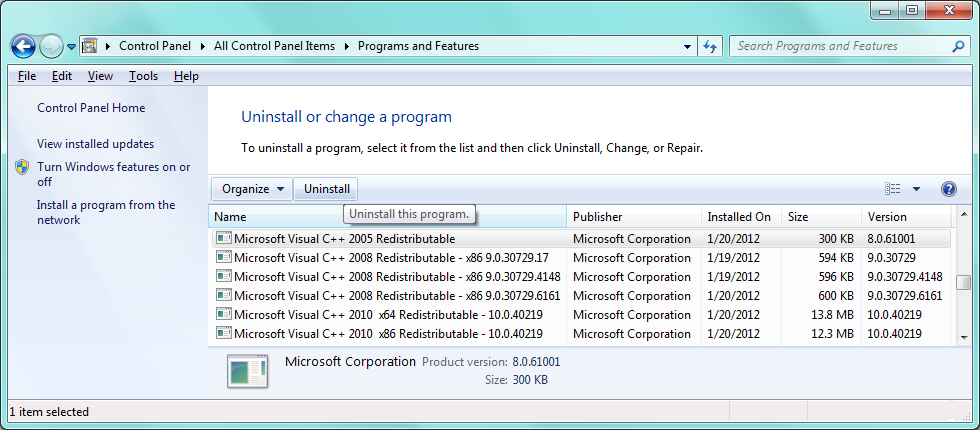
Task: Click the scrollbar down arrow
Action: tap(963, 337)
